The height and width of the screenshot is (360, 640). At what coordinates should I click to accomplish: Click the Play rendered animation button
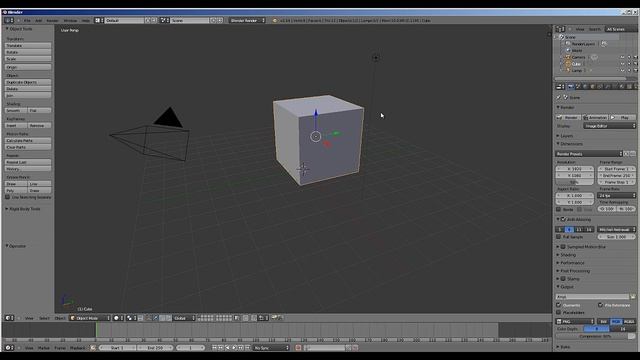(x=623, y=118)
